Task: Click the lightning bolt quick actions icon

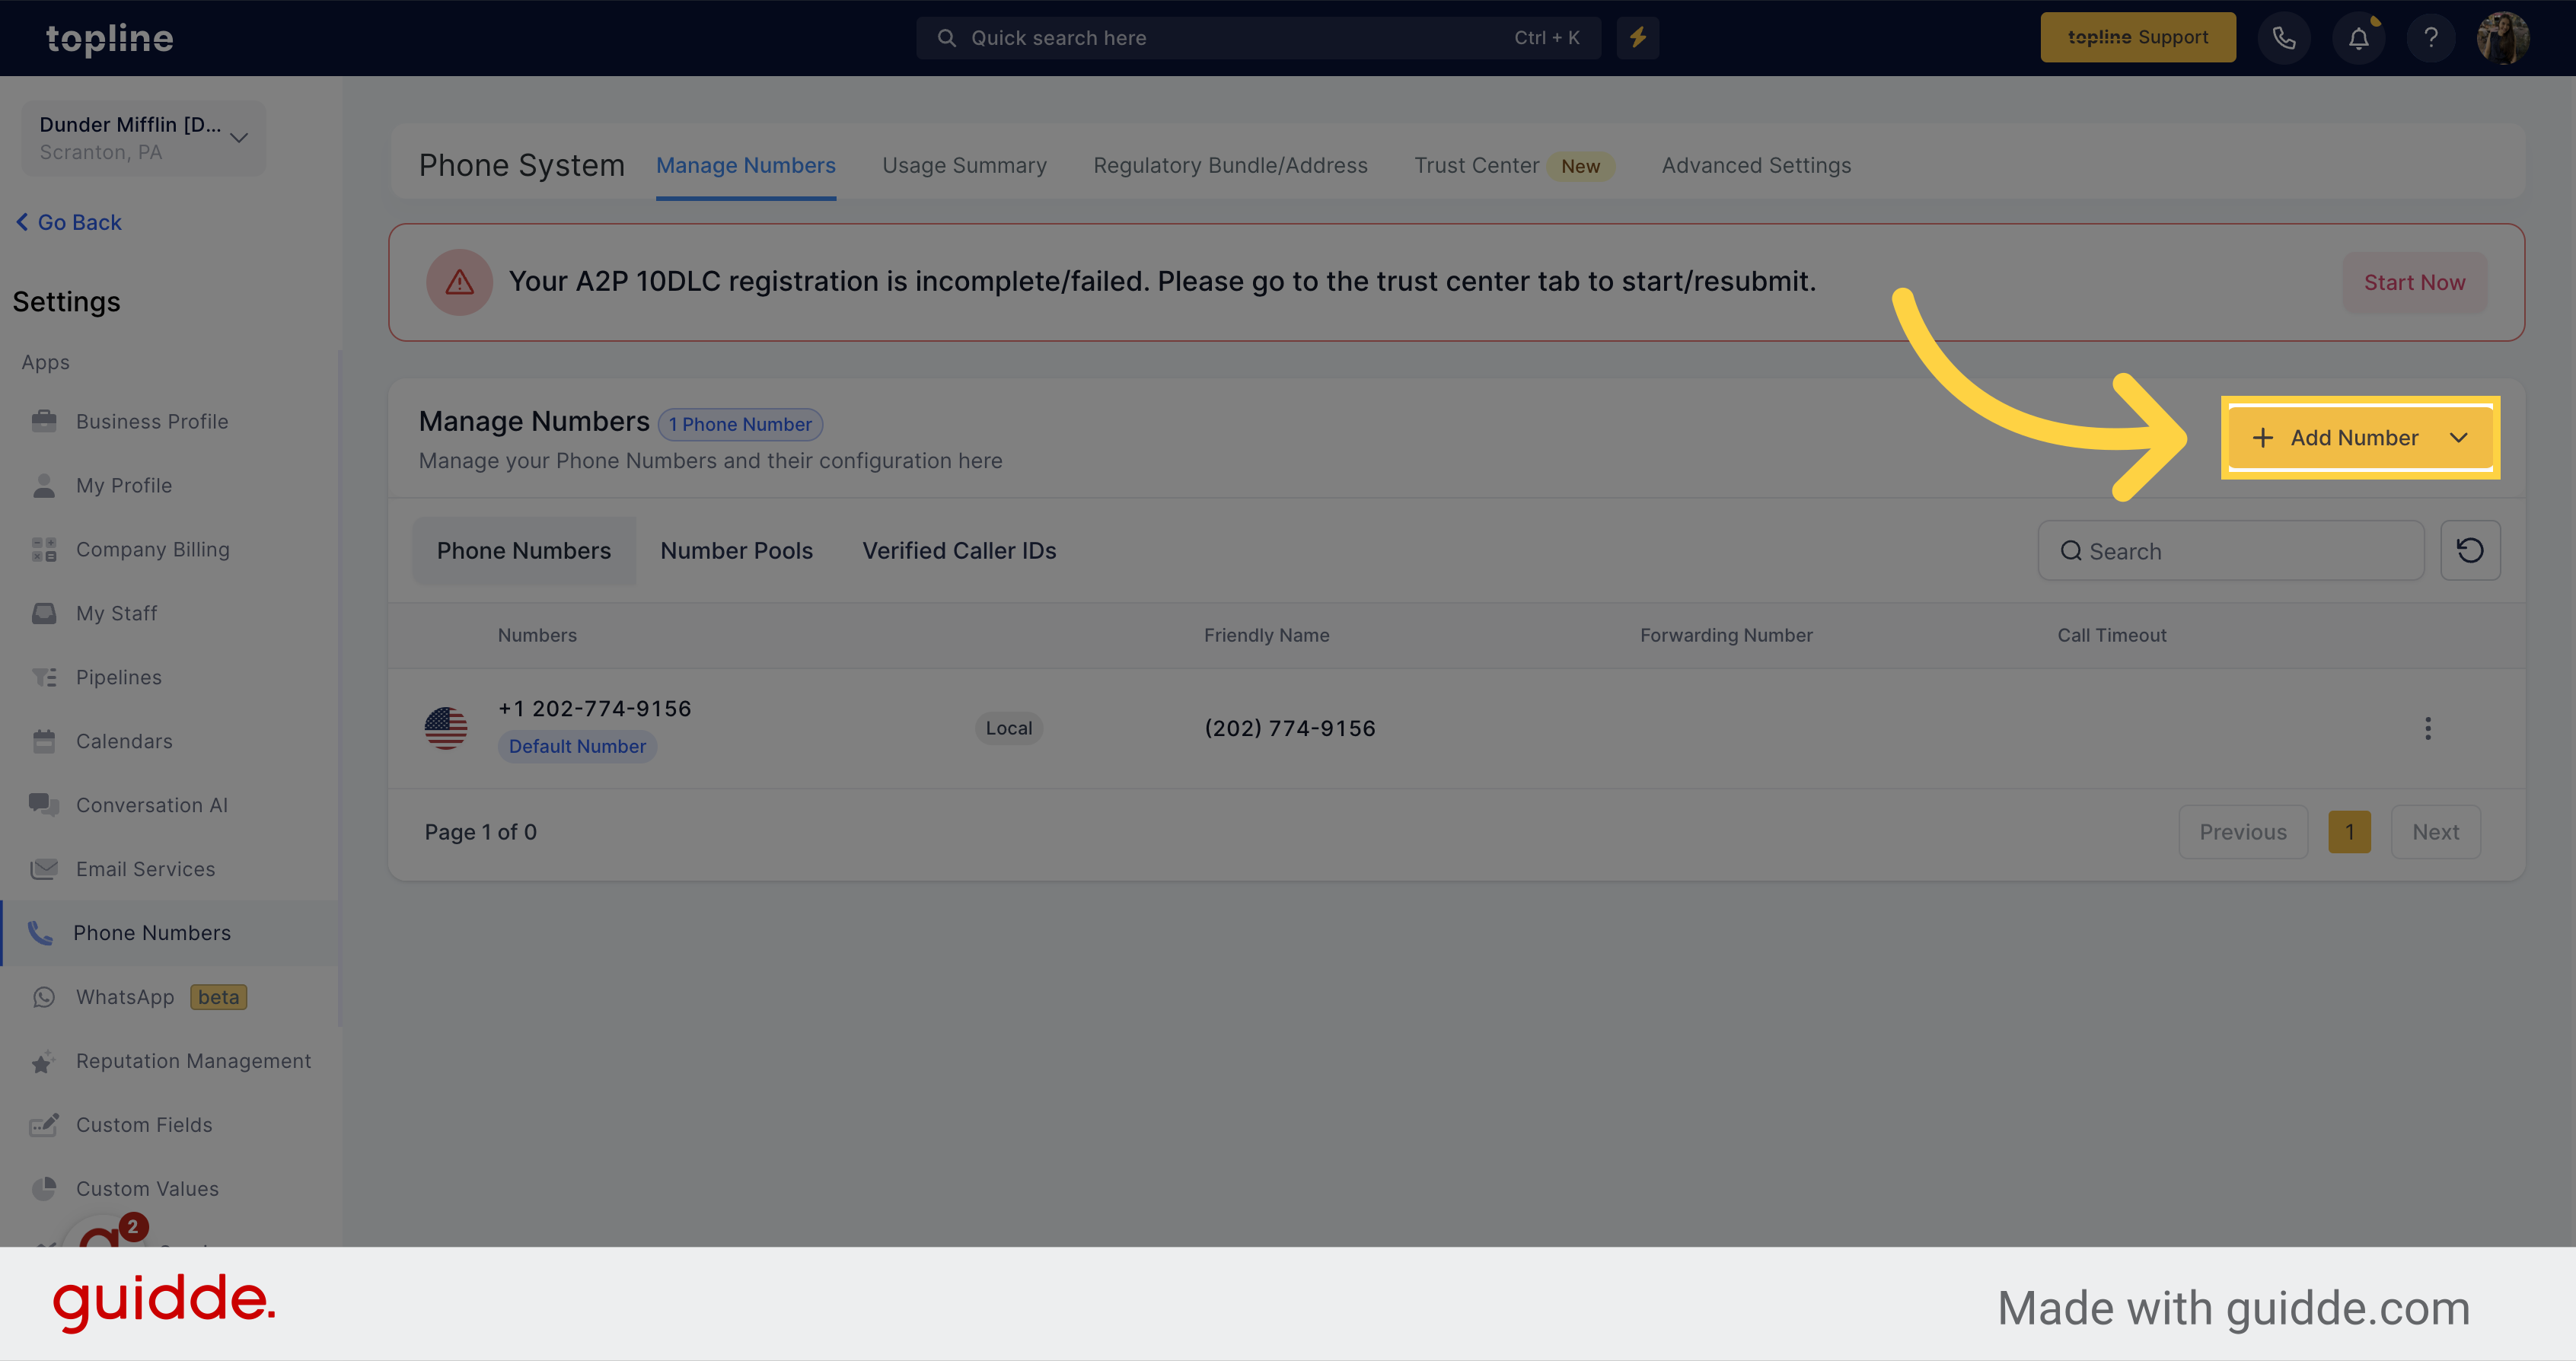Action: 1637,38
